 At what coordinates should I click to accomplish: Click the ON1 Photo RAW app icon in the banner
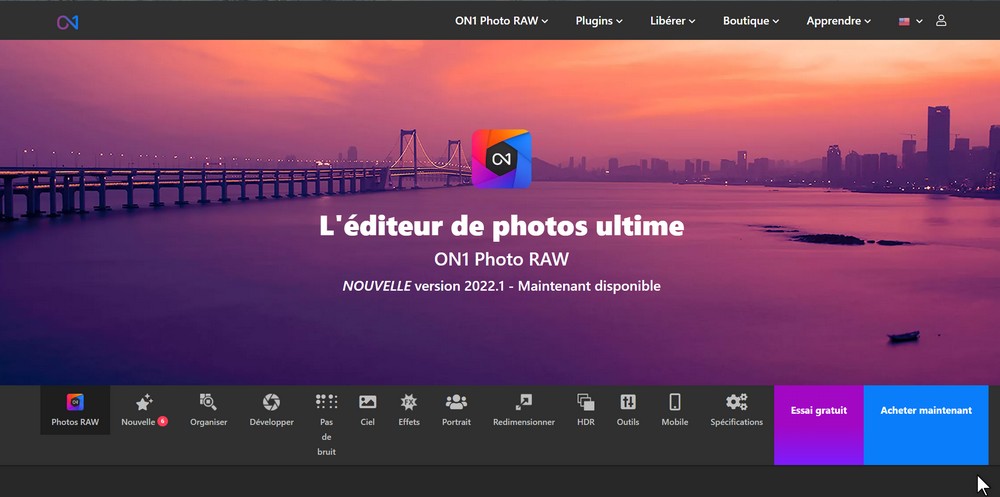[501, 159]
